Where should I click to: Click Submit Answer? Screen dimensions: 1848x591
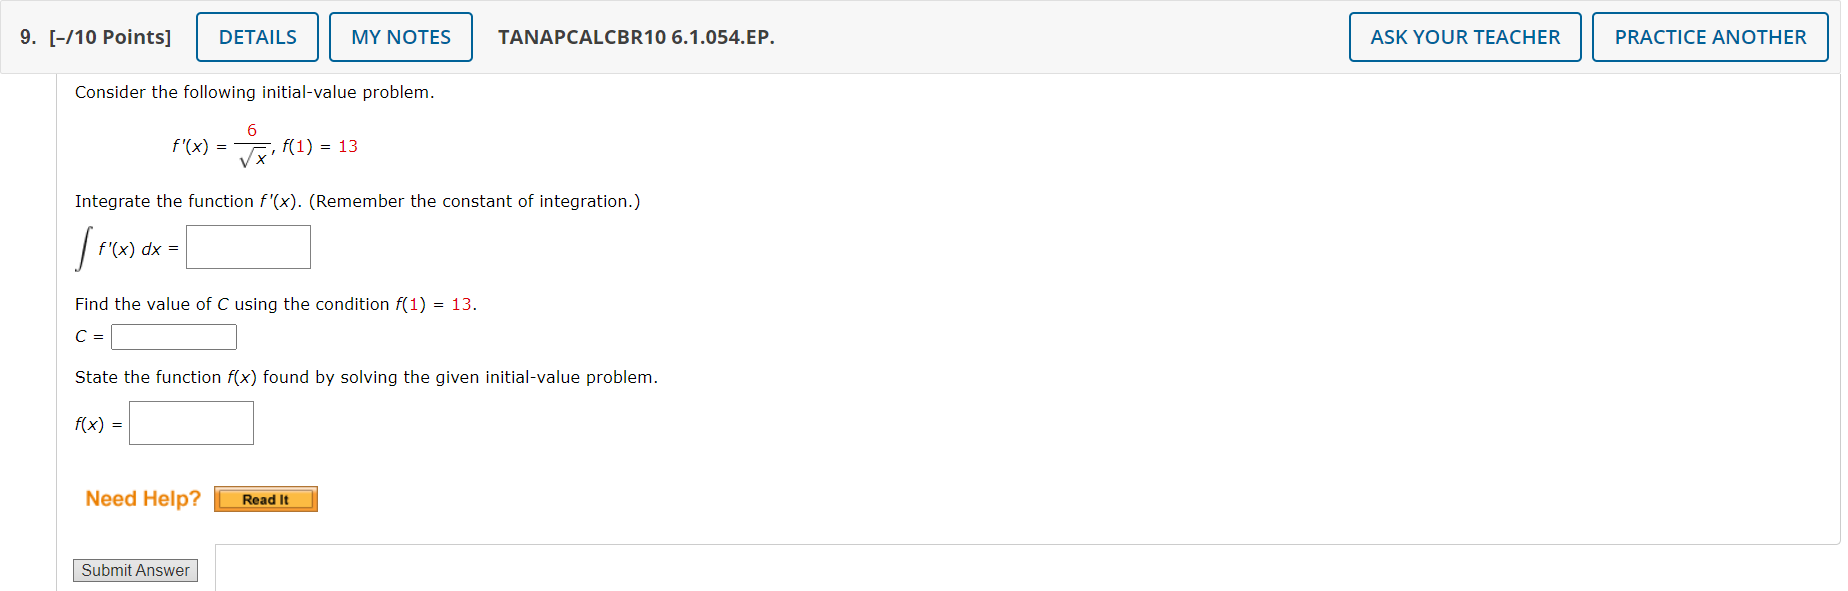pyautogui.click(x=135, y=570)
